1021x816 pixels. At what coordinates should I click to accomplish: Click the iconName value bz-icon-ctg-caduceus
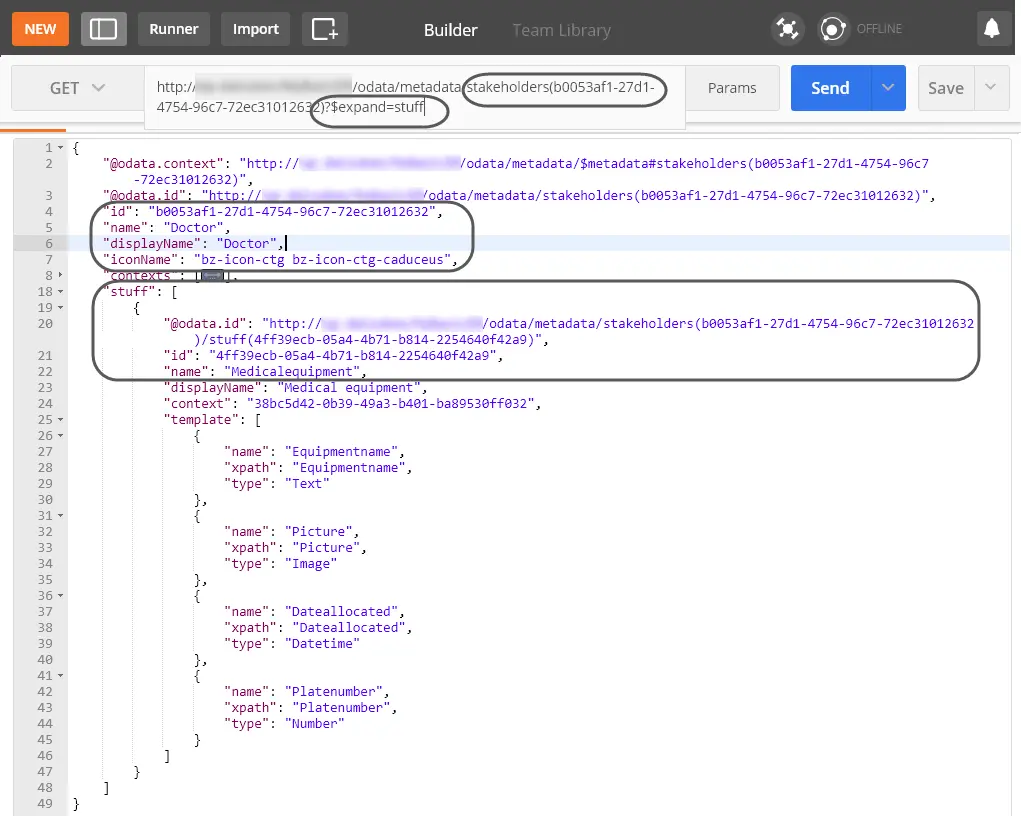point(323,260)
